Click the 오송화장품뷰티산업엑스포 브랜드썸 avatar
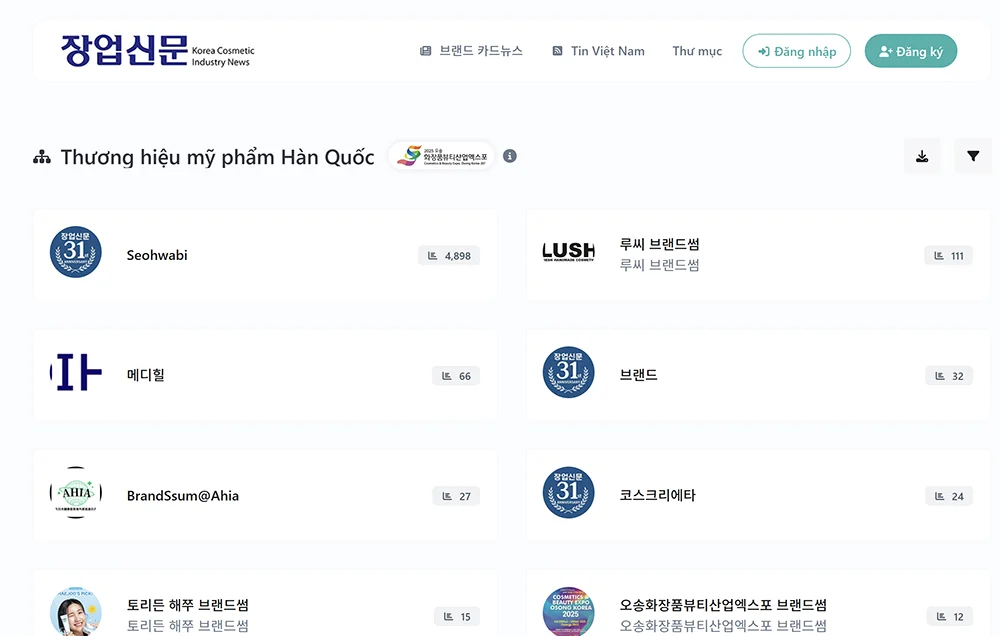 click(x=568, y=611)
